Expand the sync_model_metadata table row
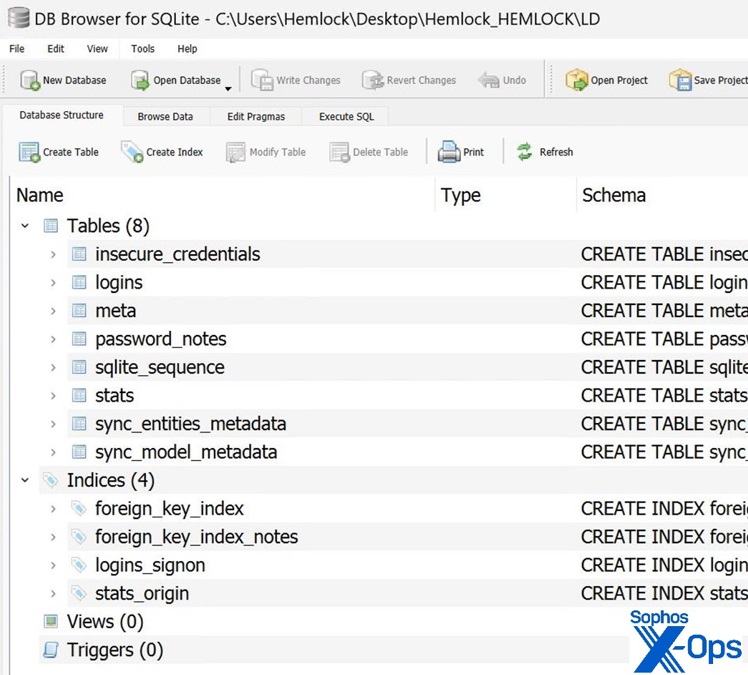The width and height of the screenshot is (748, 675). click(x=53, y=452)
